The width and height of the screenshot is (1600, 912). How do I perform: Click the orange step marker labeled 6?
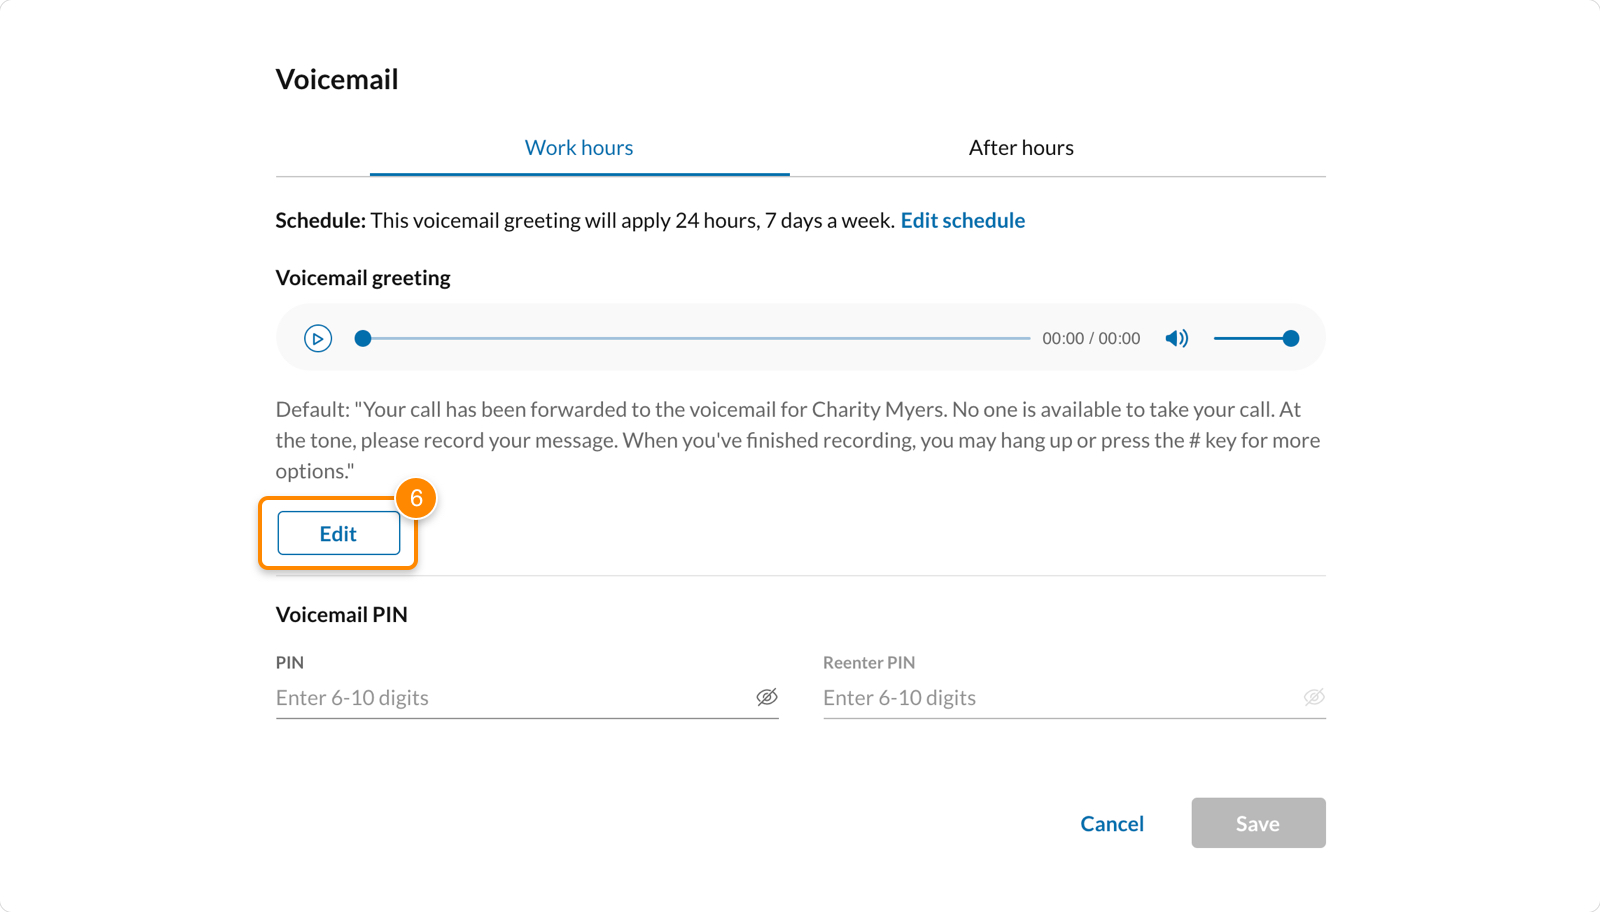click(417, 497)
